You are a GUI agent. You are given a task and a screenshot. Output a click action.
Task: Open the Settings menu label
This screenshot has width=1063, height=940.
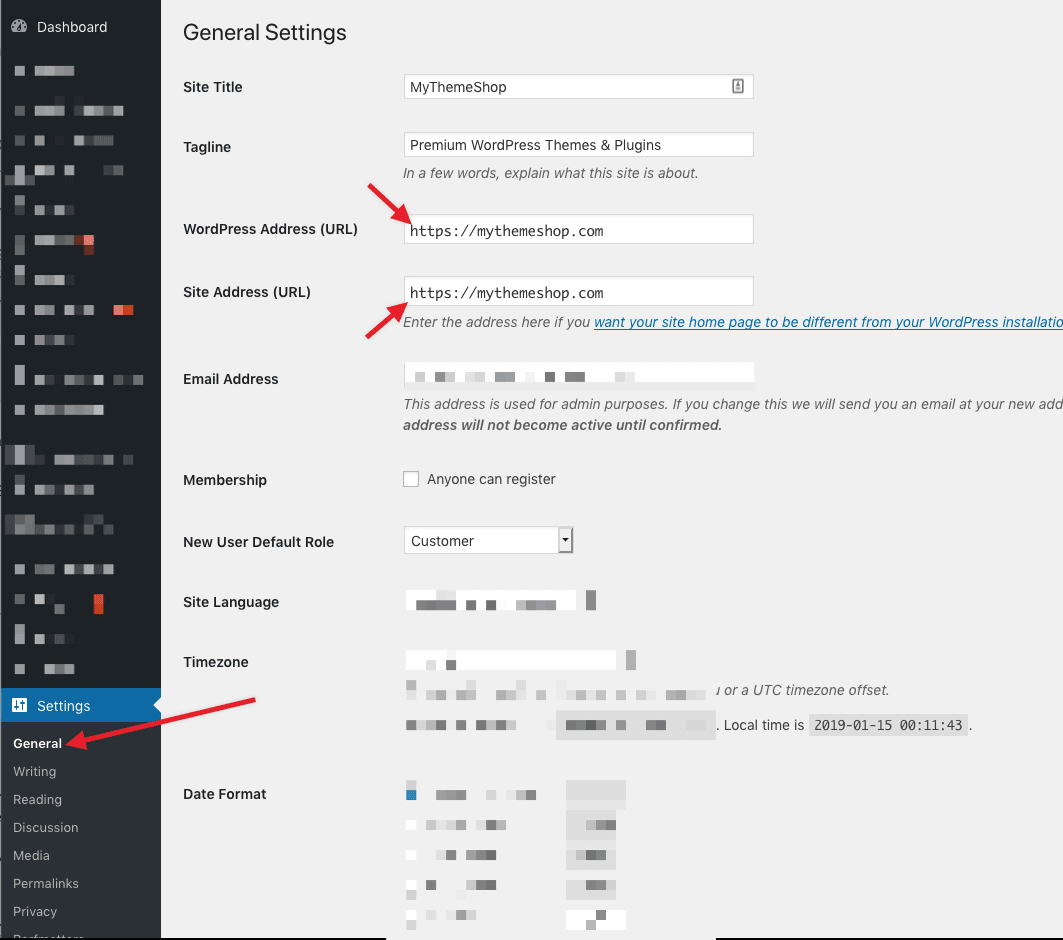64,706
